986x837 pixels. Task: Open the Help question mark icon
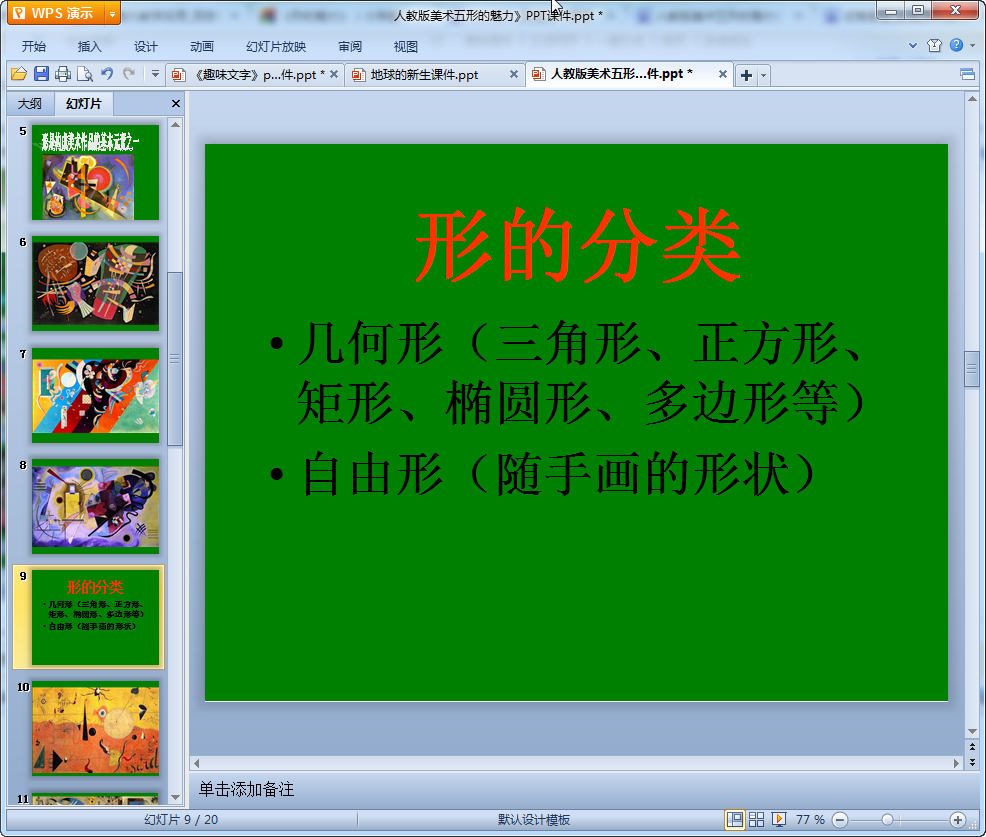956,45
